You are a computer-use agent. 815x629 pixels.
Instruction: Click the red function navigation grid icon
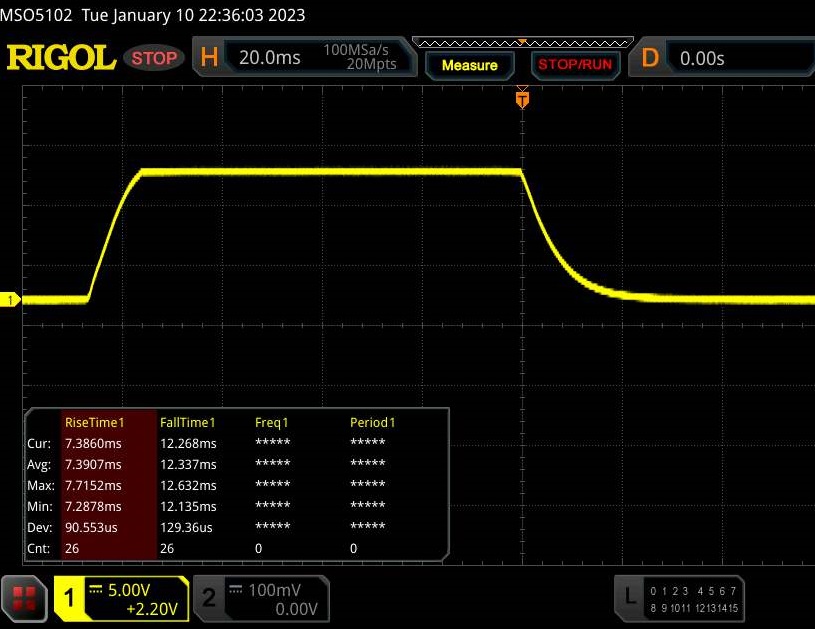[24, 599]
